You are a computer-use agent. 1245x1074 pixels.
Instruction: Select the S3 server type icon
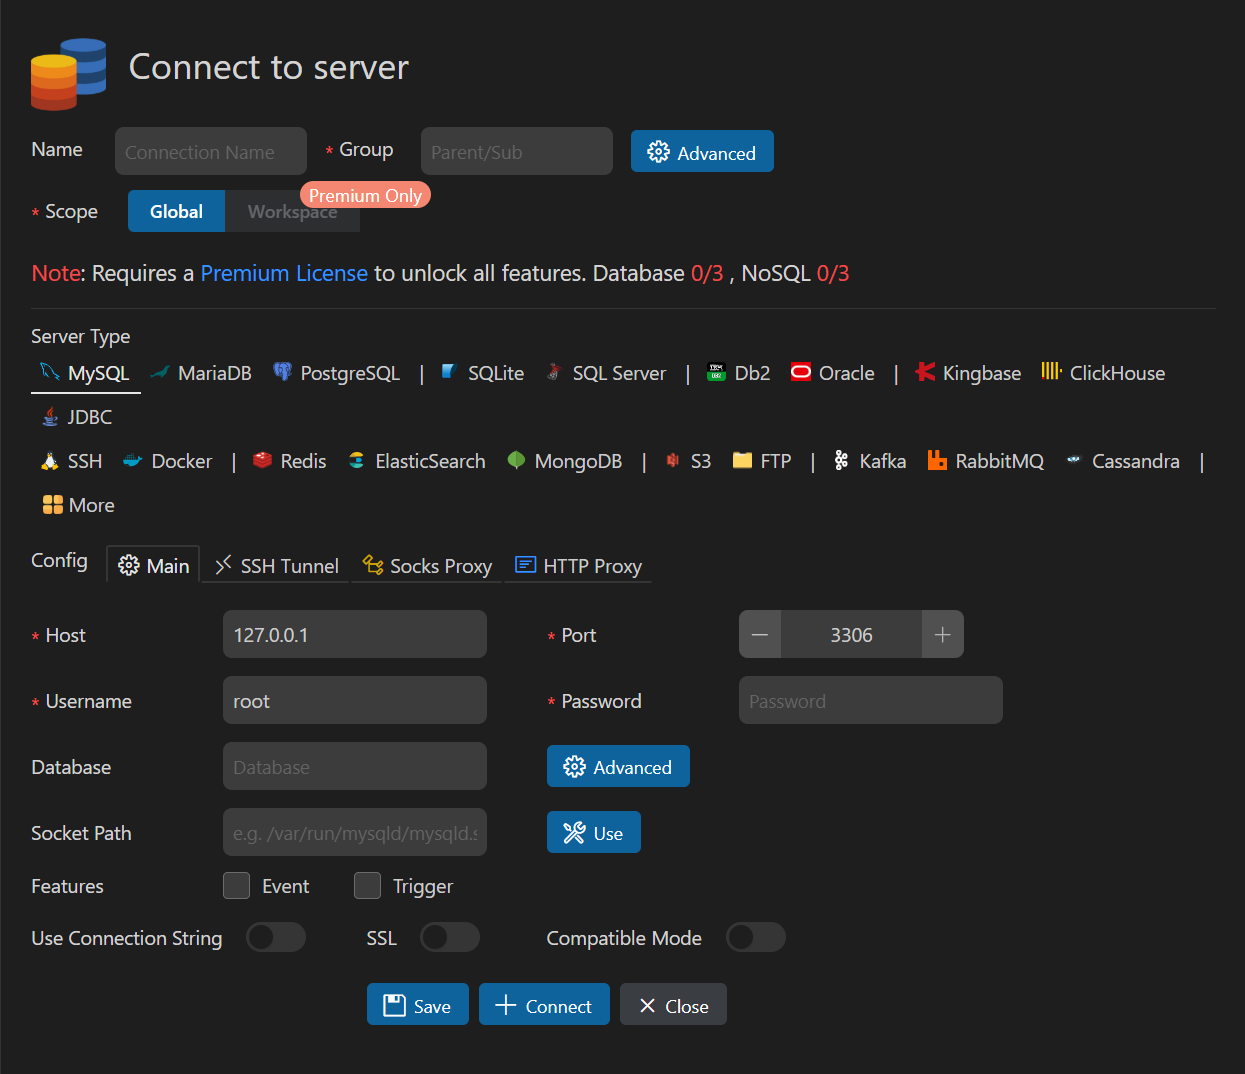pyautogui.click(x=673, y=460)
